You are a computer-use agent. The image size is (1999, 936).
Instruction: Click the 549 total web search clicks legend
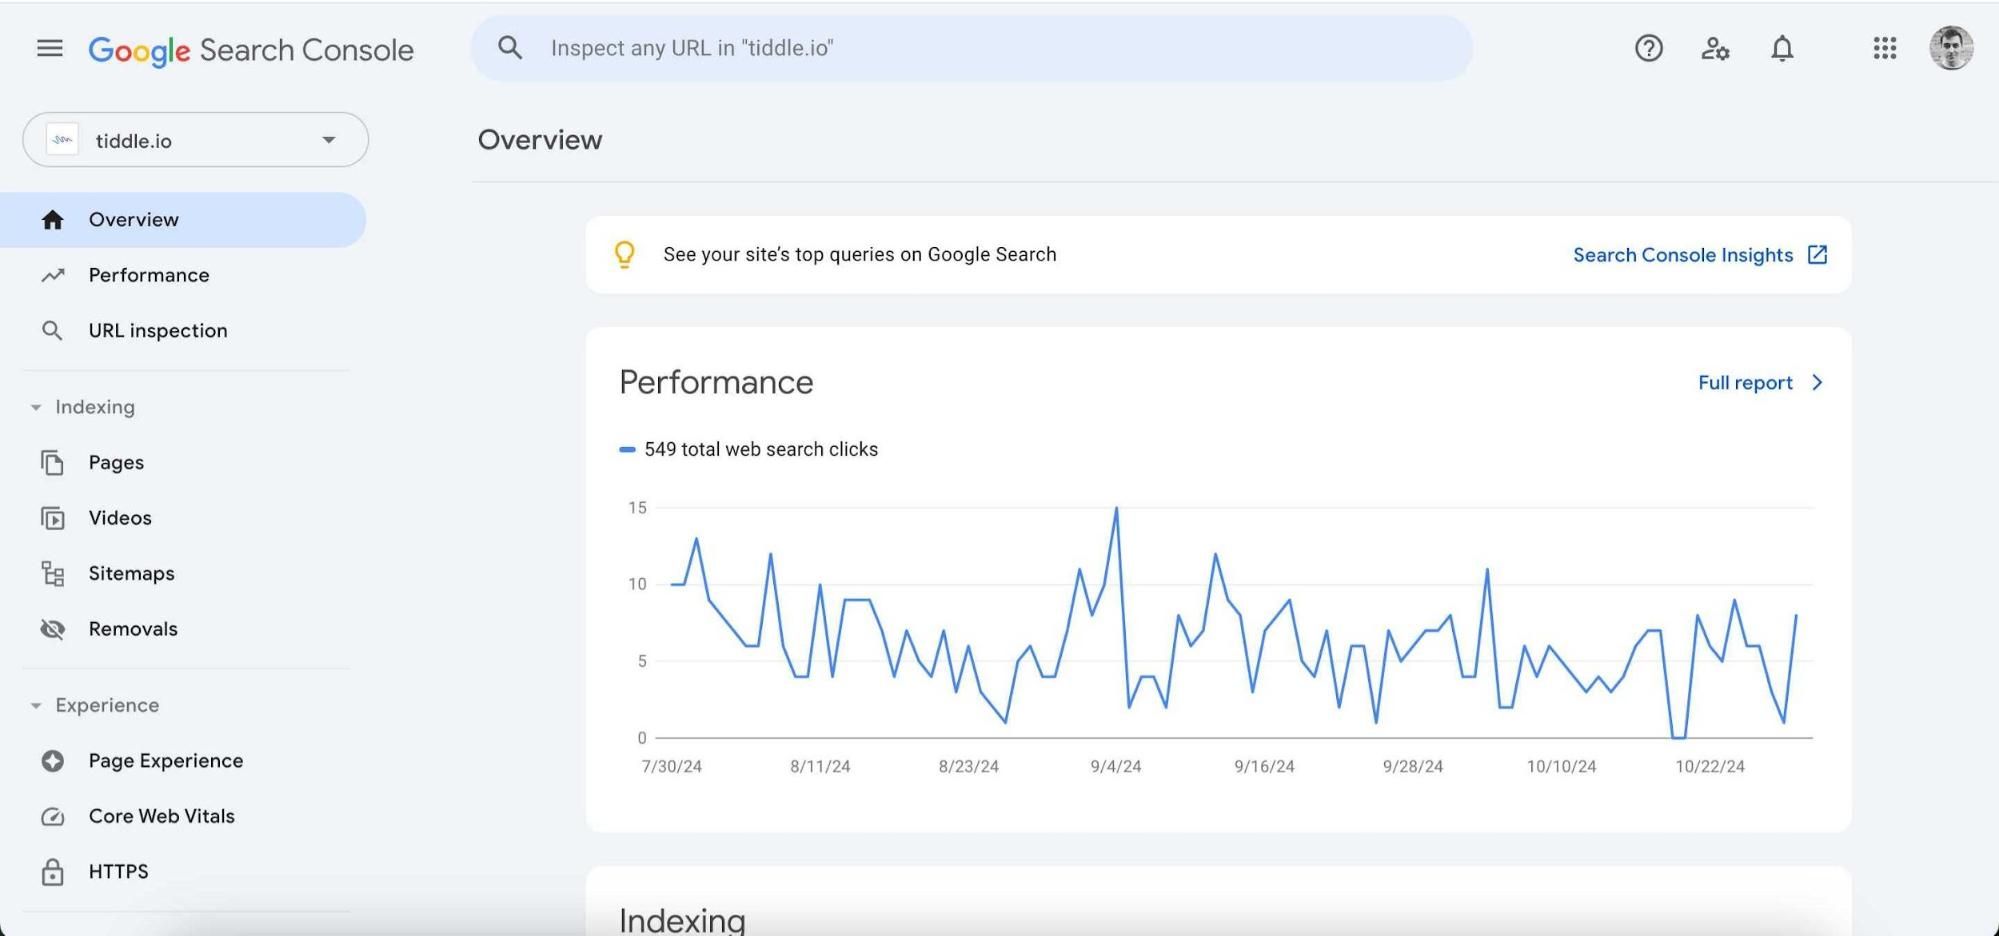tap(749, 450)
